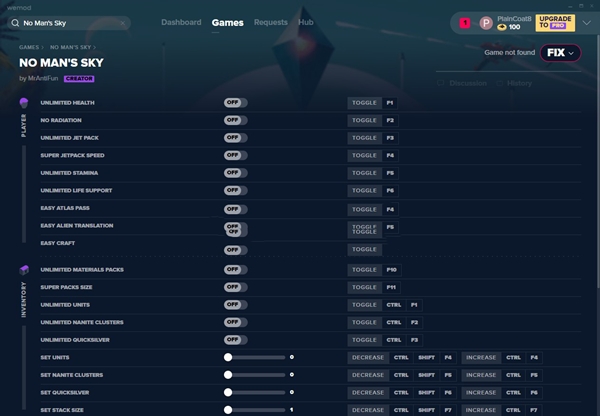Turn on Super Packs Size
Screen dimensions: 600x416
[236, 287]
